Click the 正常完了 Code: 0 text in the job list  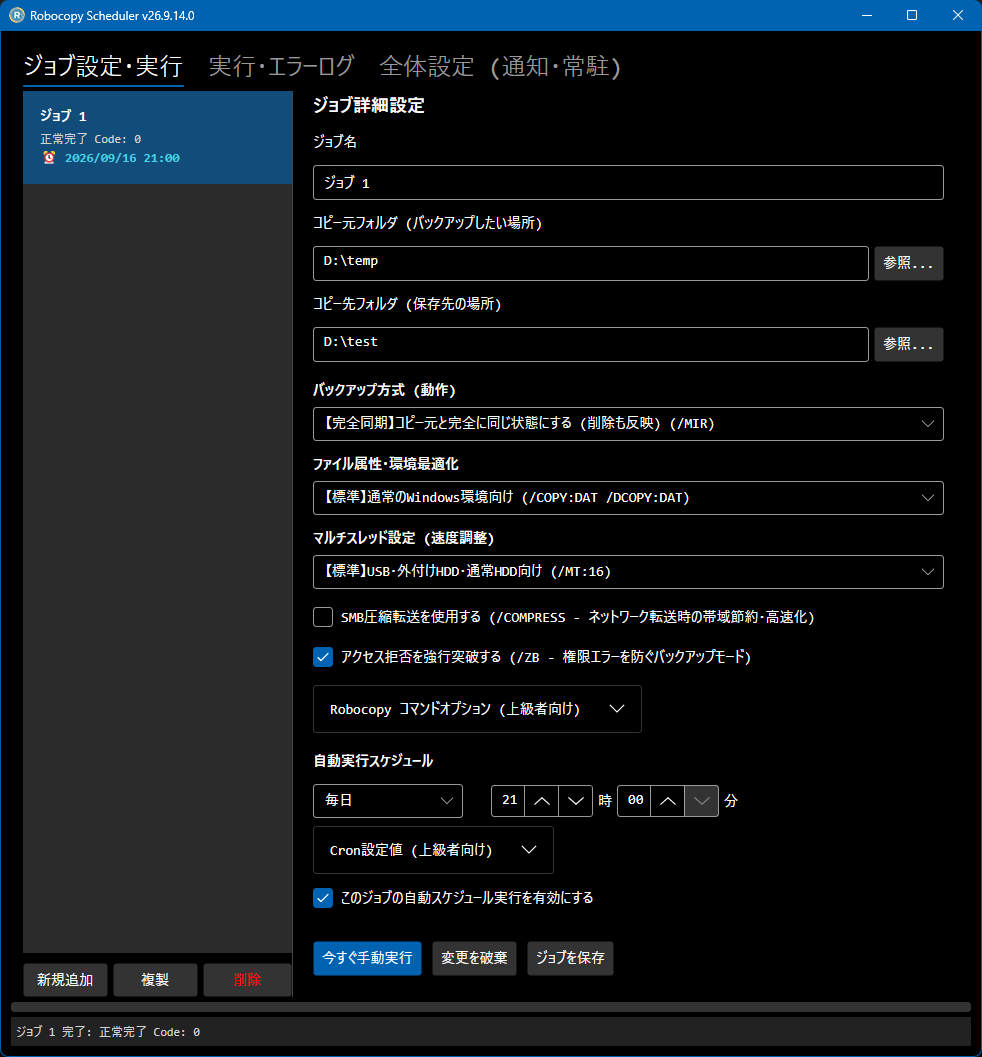(x=91, y=139)
